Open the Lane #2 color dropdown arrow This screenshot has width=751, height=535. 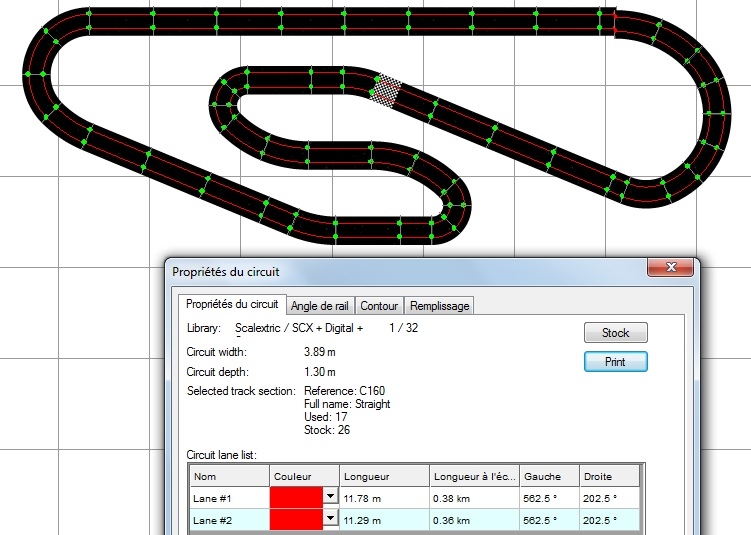330,519
